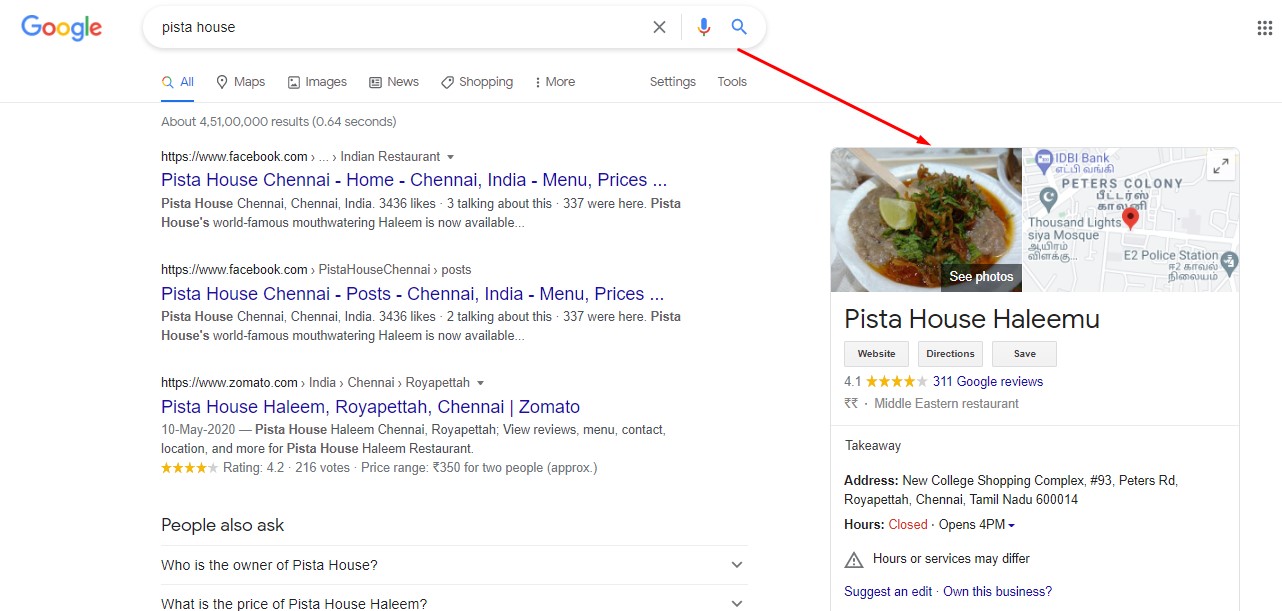Open dropdown arrow next to zomato.com result

click(481, 383)
